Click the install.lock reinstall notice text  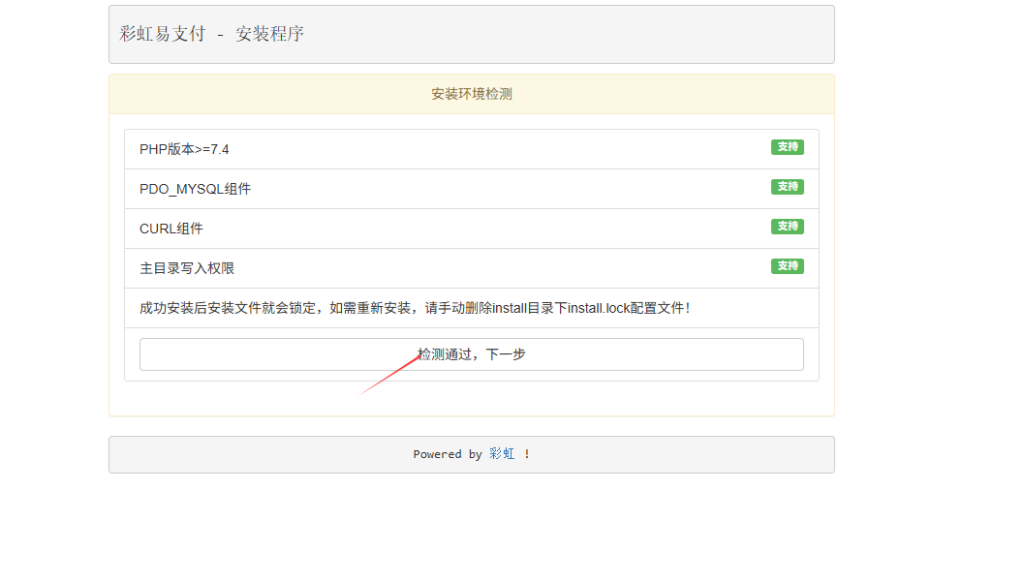click(x=414, y=308)
